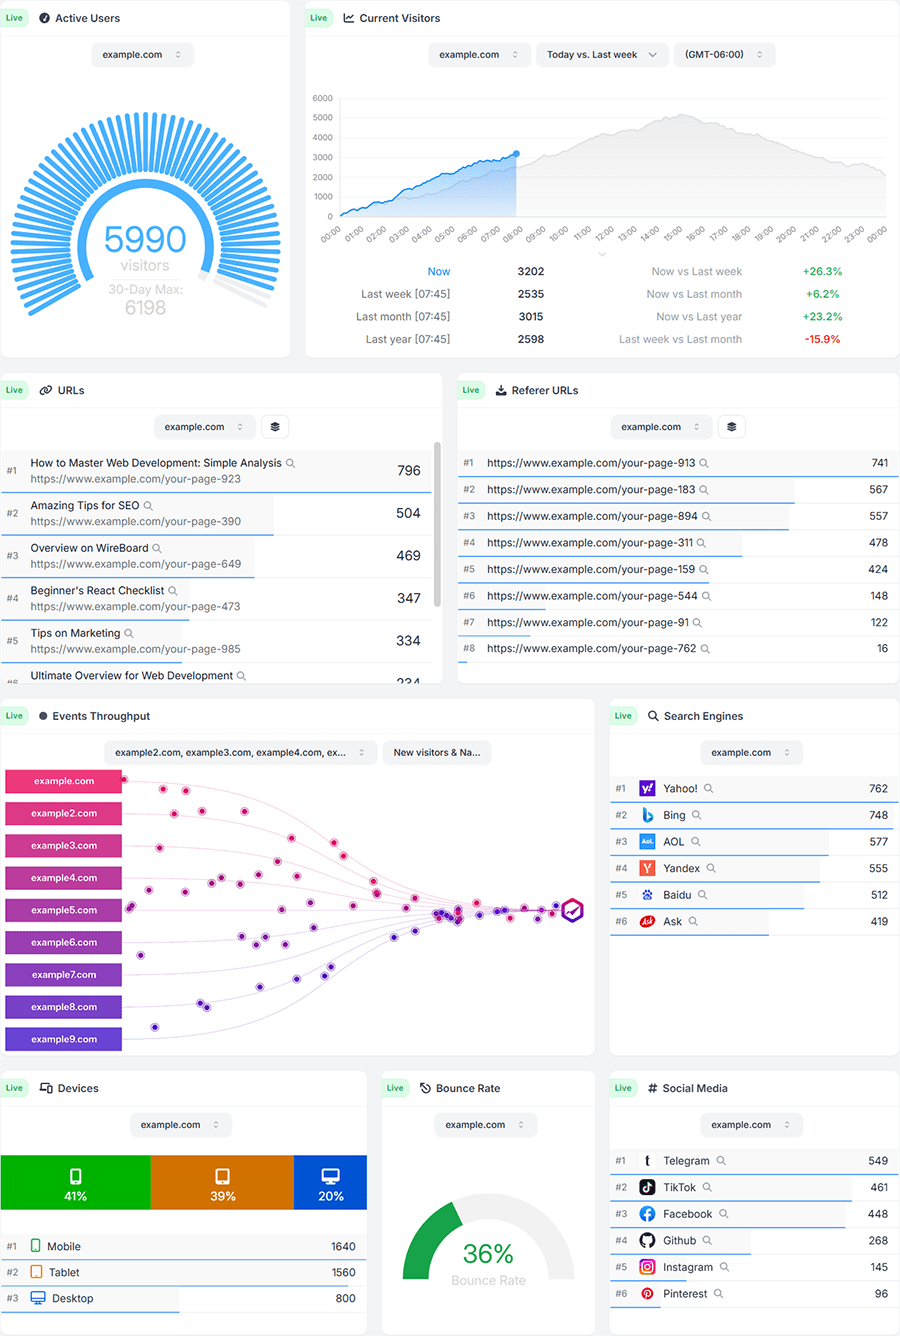Click the search icon beside Yahoo! entry
This screenshot has height=1336, width=900.
pos(708,789)
